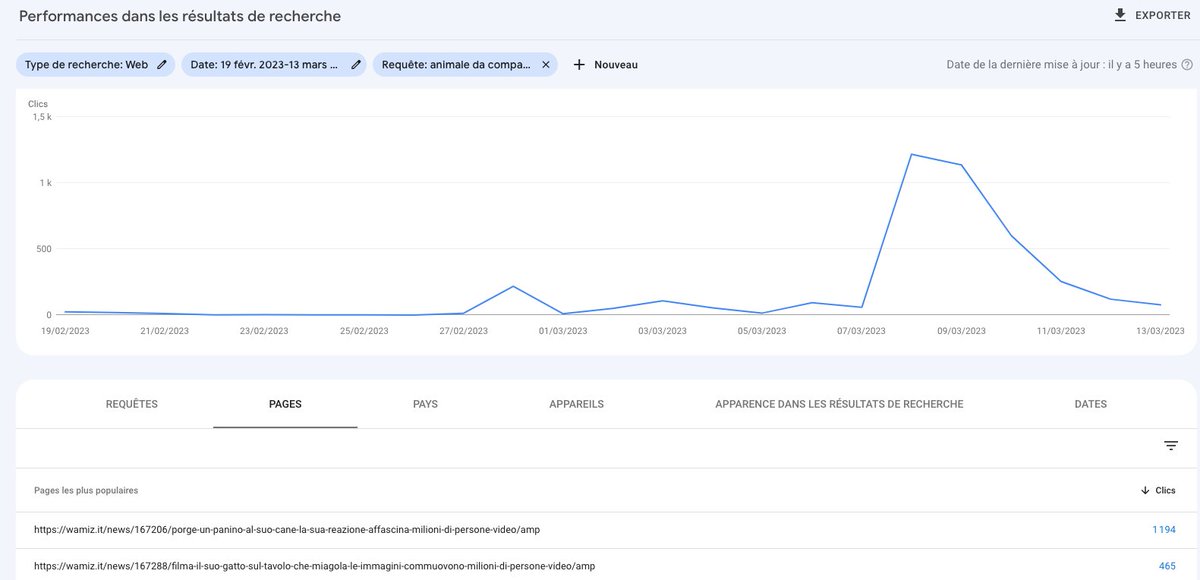Click the help icon beside the update date

(x=1187, y=63)
